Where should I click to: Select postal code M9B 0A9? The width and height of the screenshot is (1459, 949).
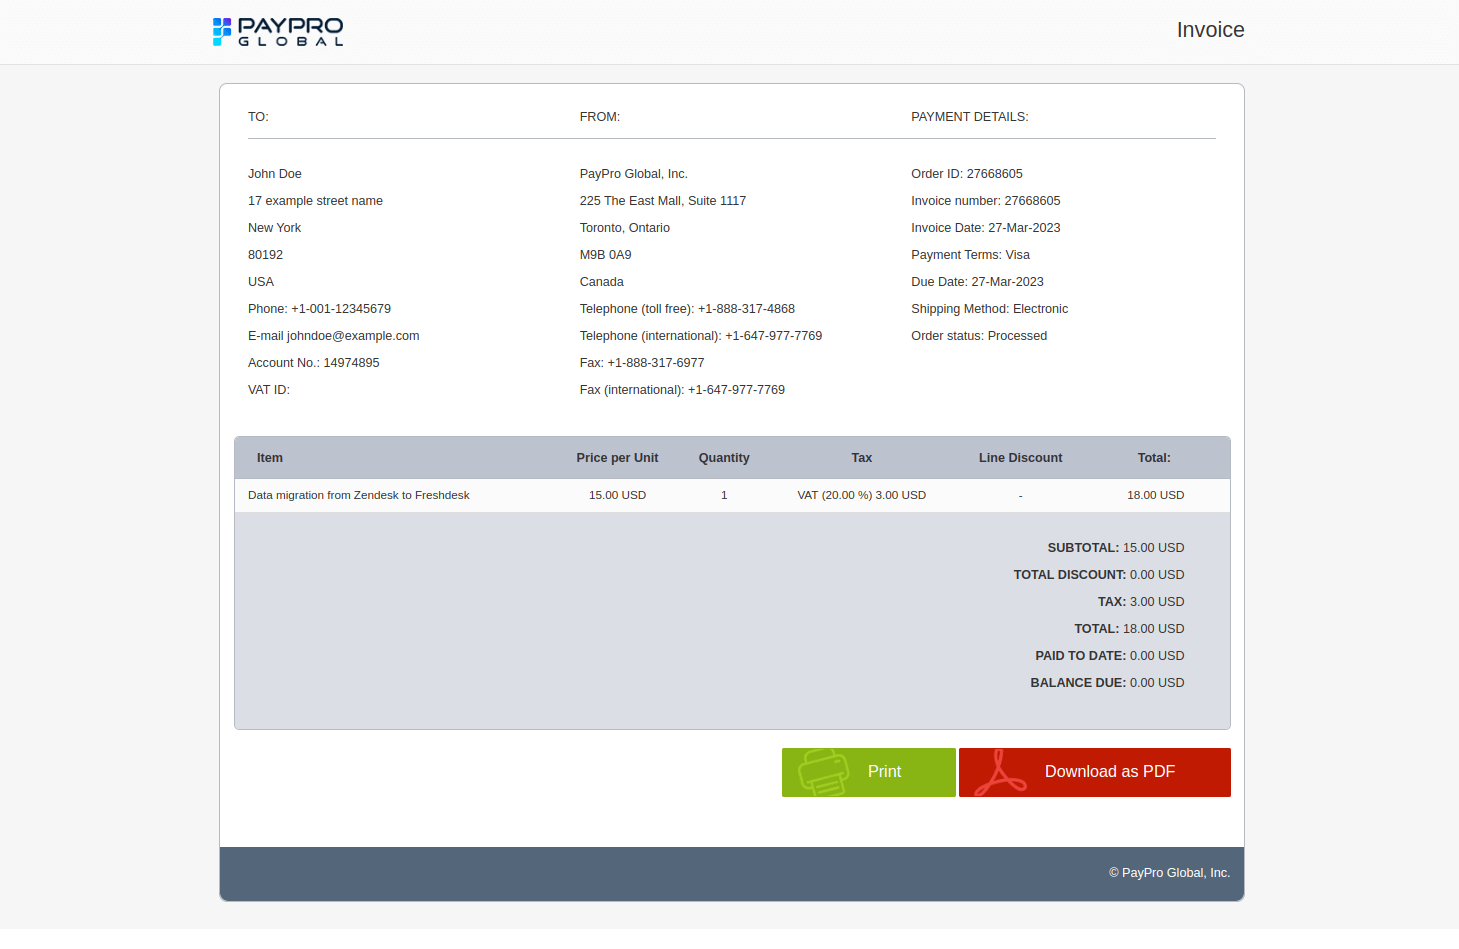606,255
